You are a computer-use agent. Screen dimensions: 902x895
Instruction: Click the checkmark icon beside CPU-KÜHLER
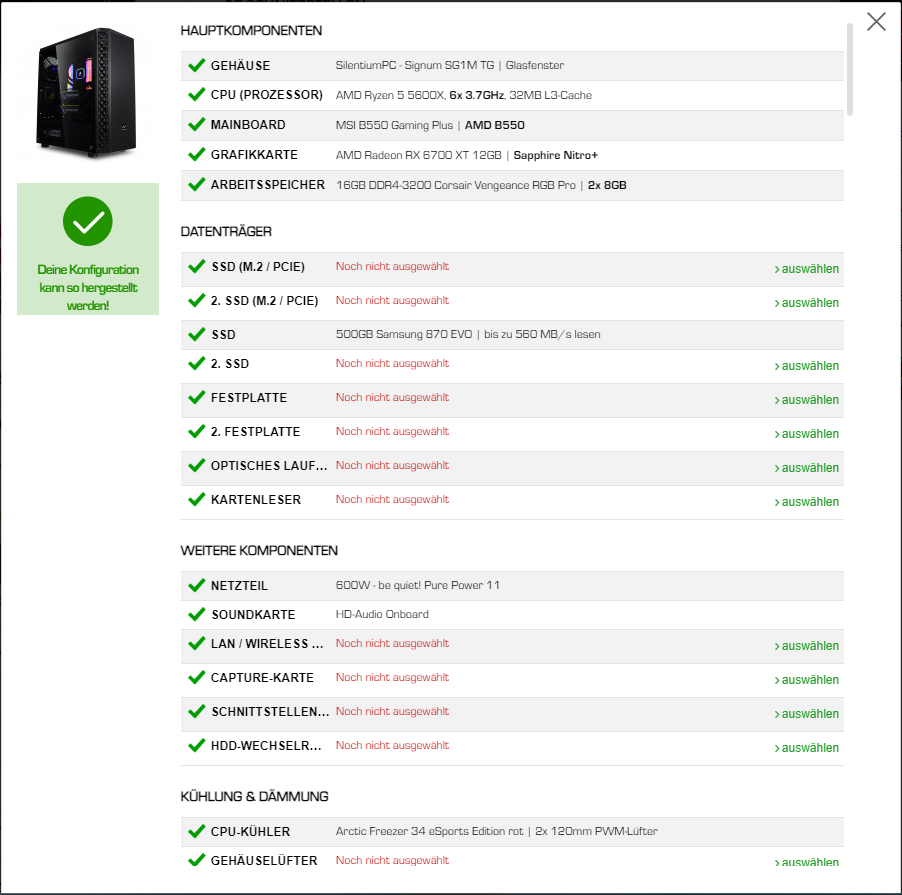(197, 832)
